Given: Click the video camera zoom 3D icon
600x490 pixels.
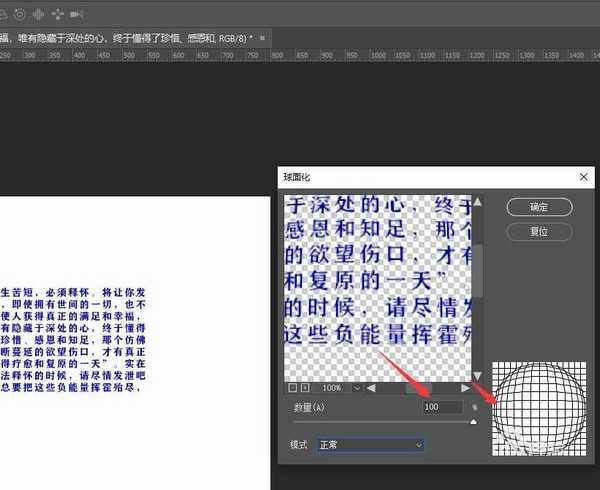Looking at the screenshot, I should 78,14.
